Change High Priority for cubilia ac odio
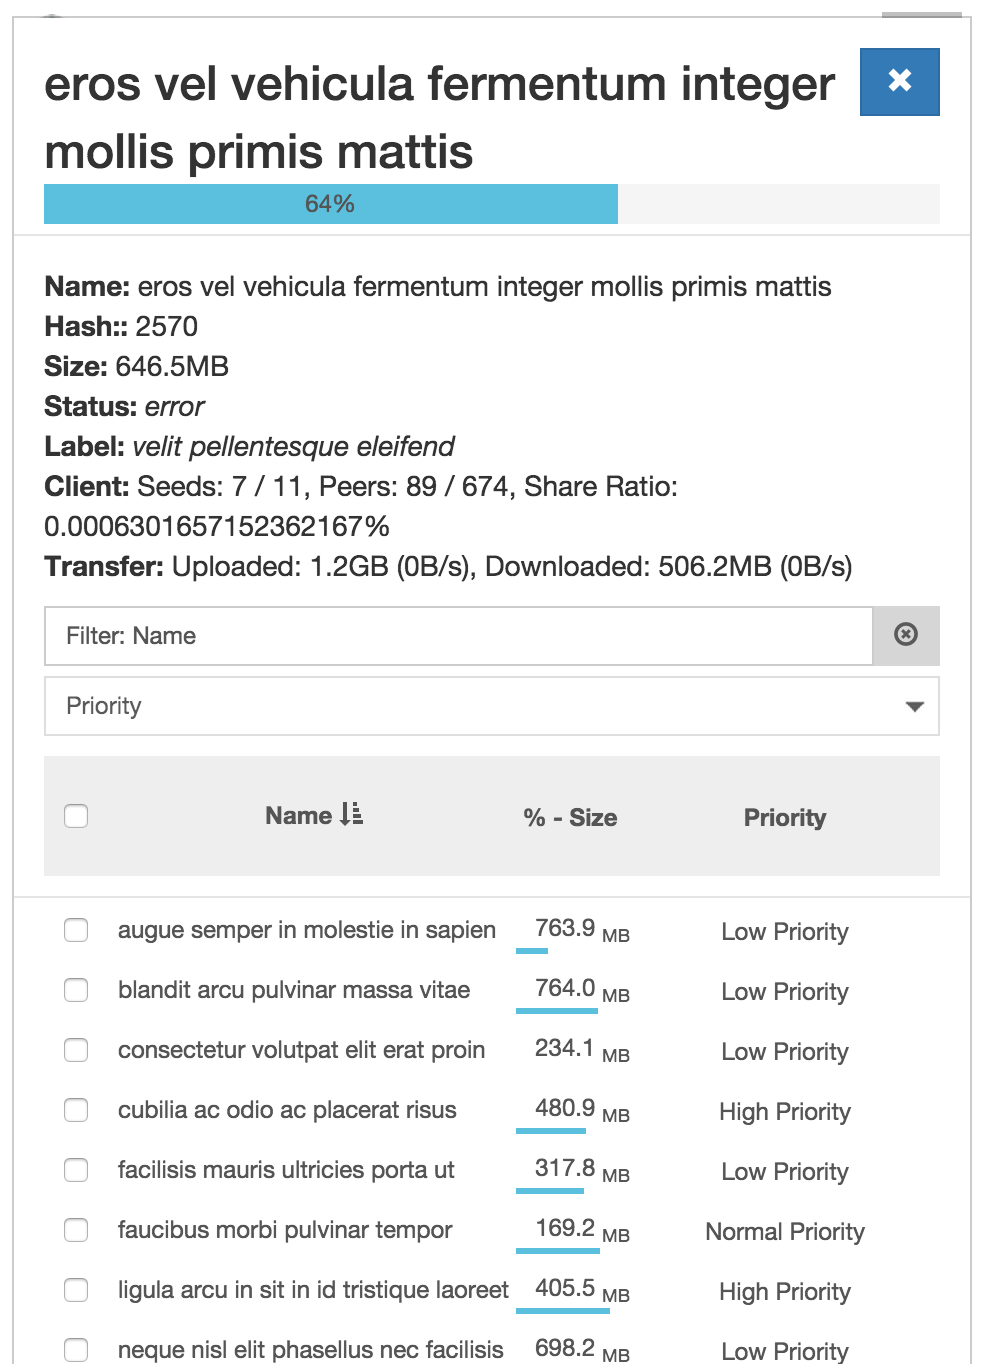Viewport: 986px width, 1364px height. pos(785,1111)
